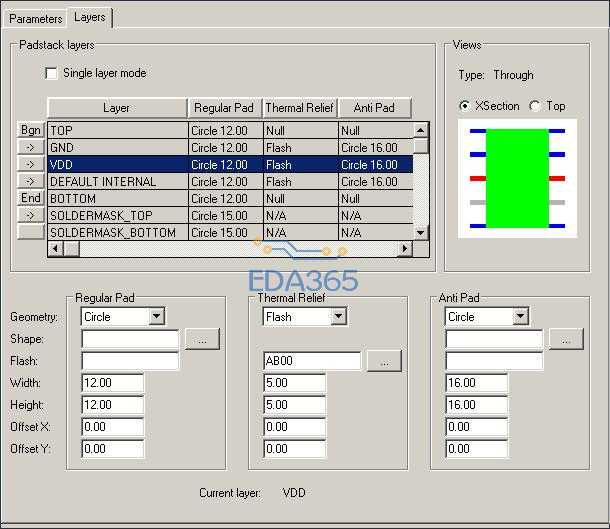Click the layer list scroll left arrow
Screen dimensions: 610x529
pos(55,248)
